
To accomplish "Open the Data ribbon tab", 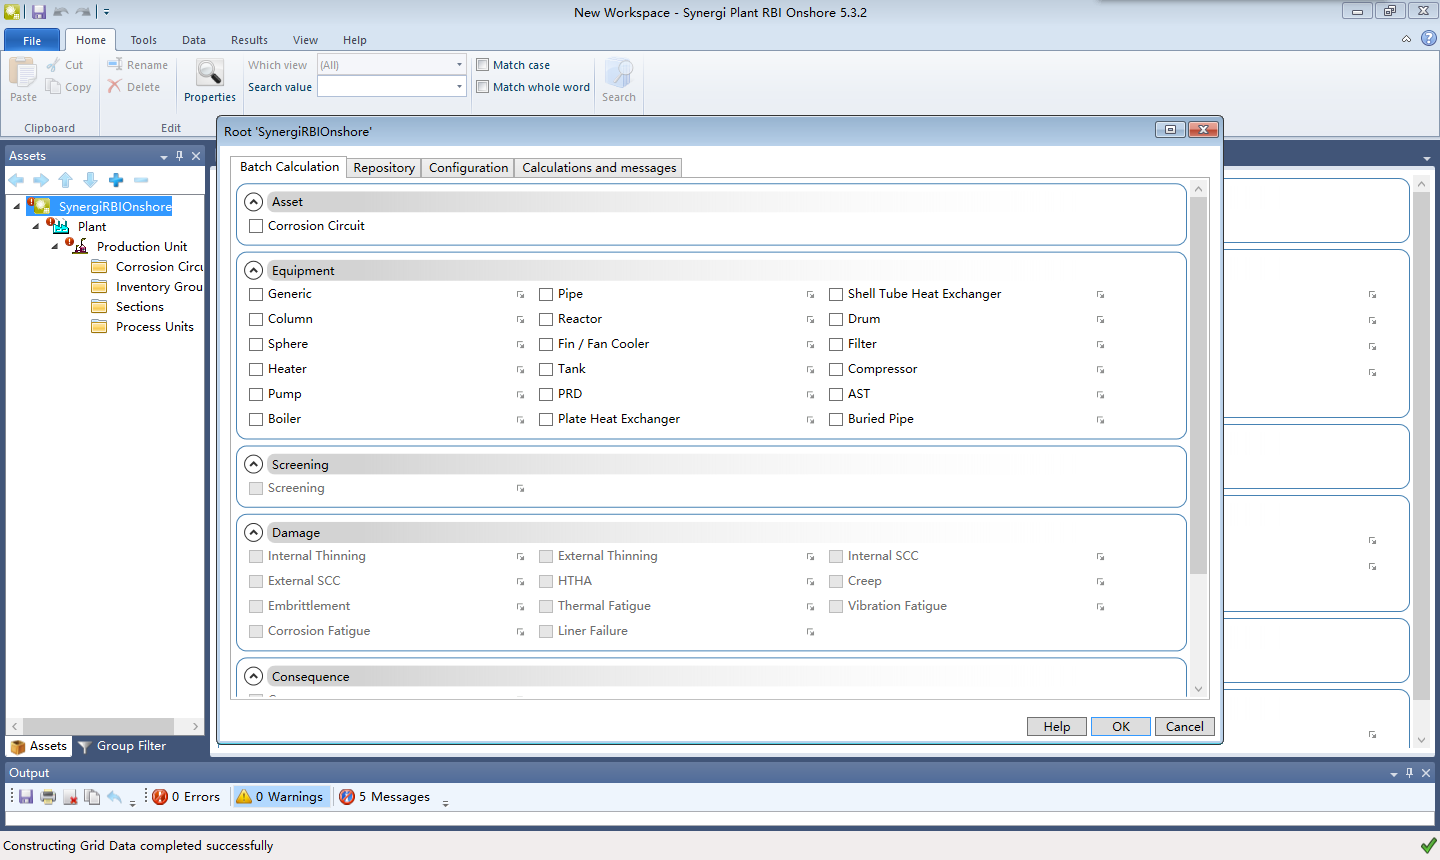I will [194, 40].
